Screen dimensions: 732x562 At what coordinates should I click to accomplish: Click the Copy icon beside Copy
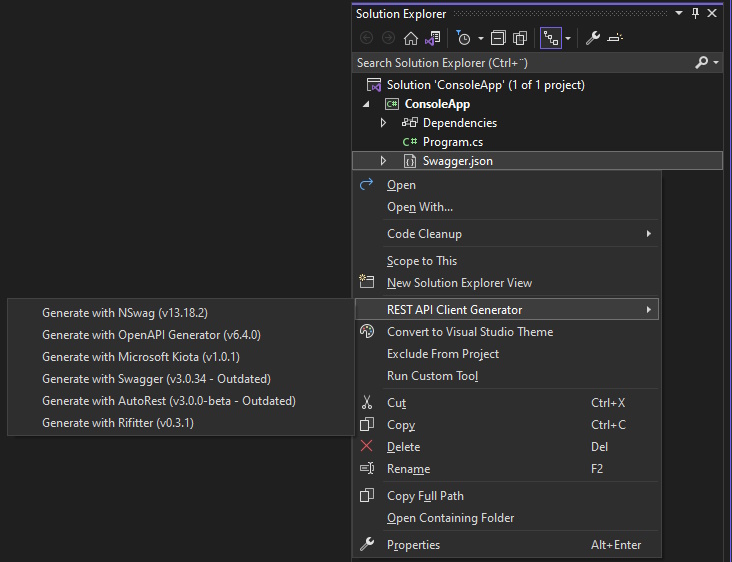(366, 424)
